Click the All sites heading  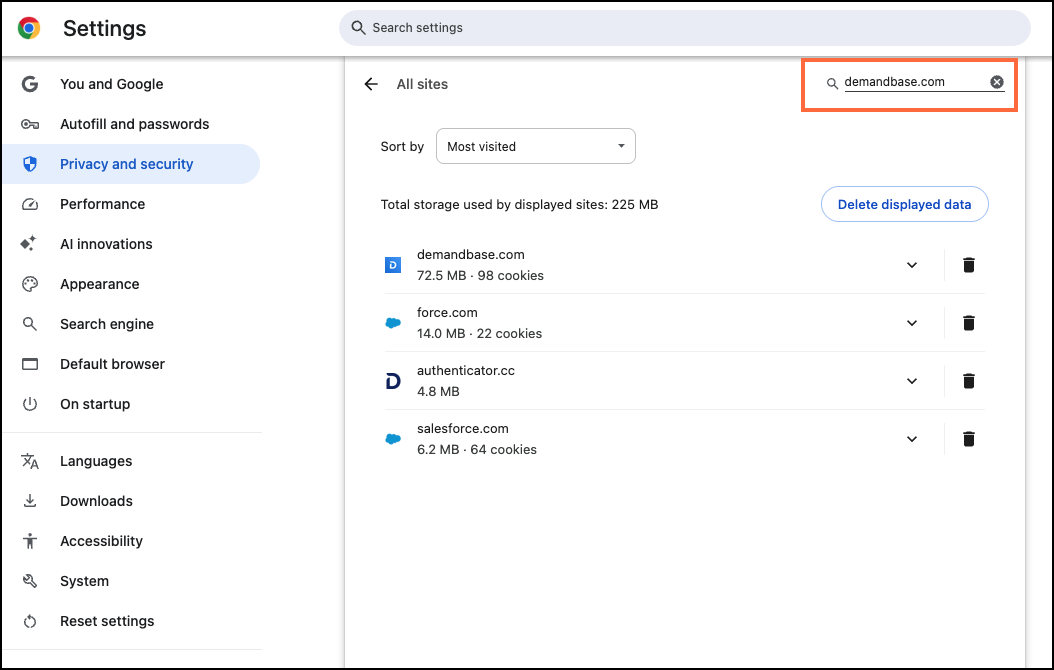[422, 84]
